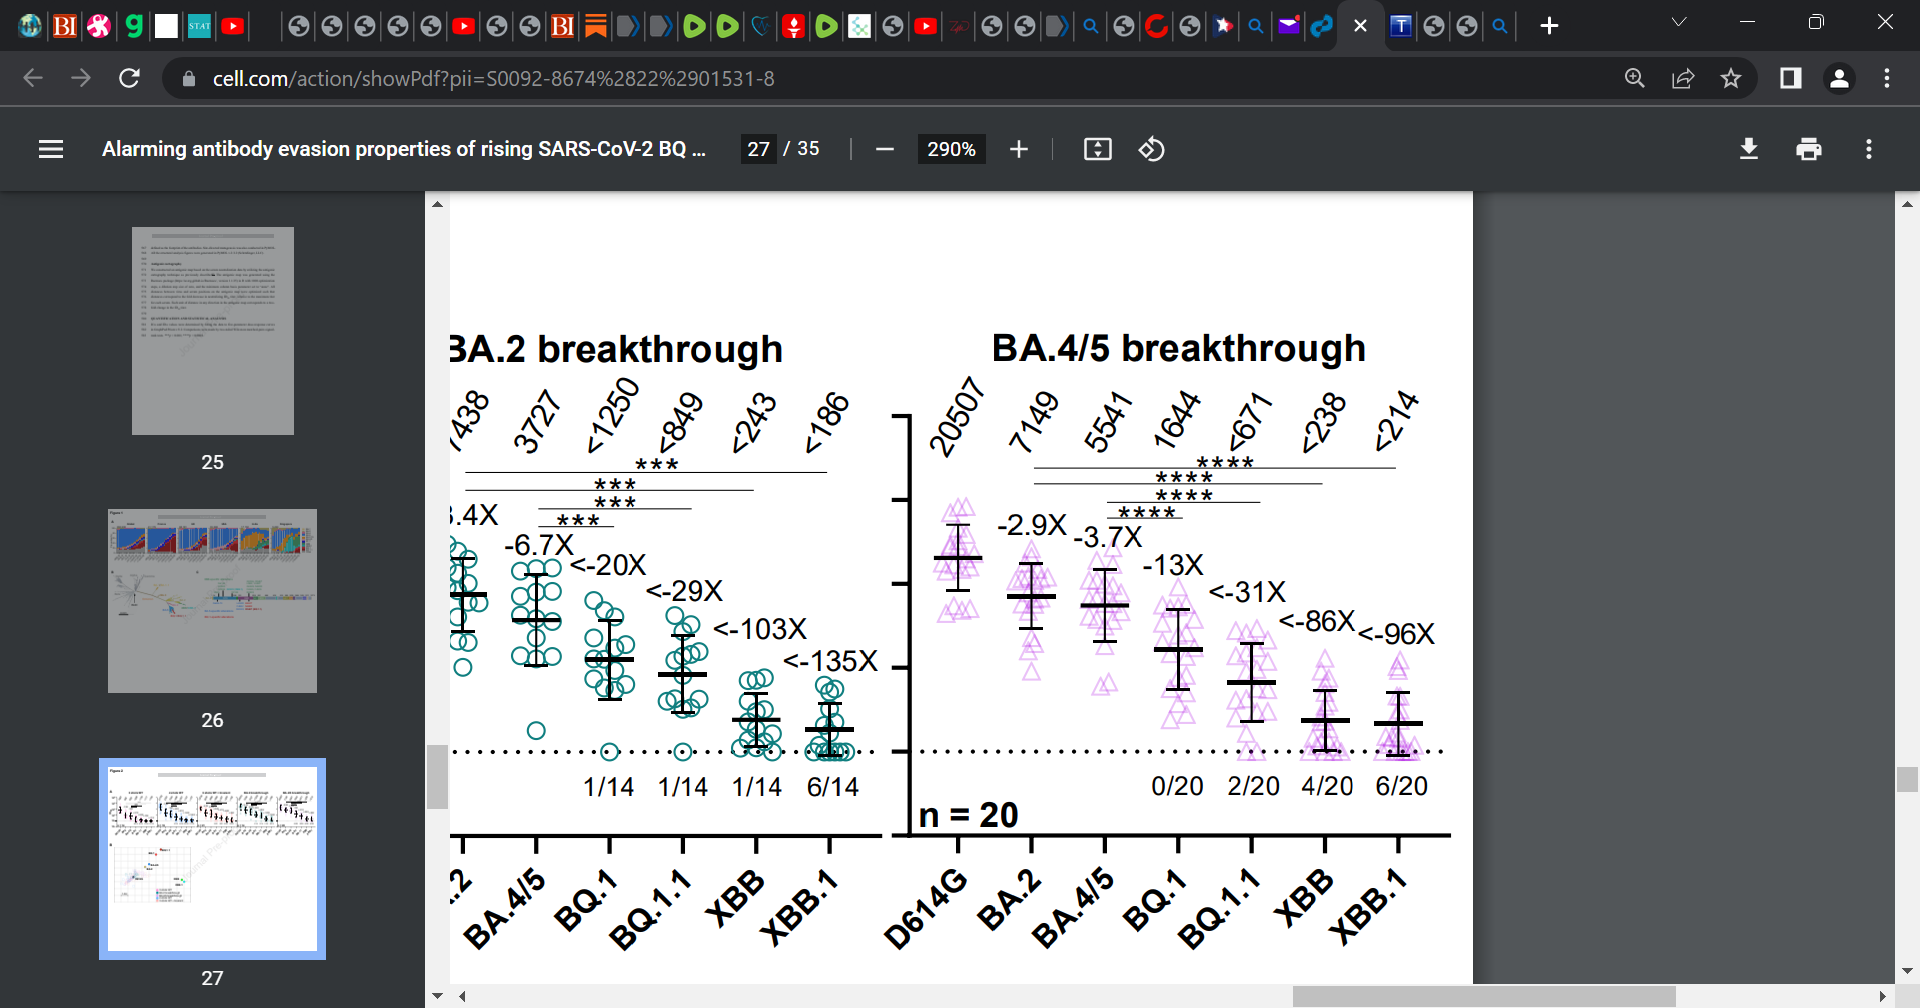Click the page number field showing 27

tap(758, 149)
